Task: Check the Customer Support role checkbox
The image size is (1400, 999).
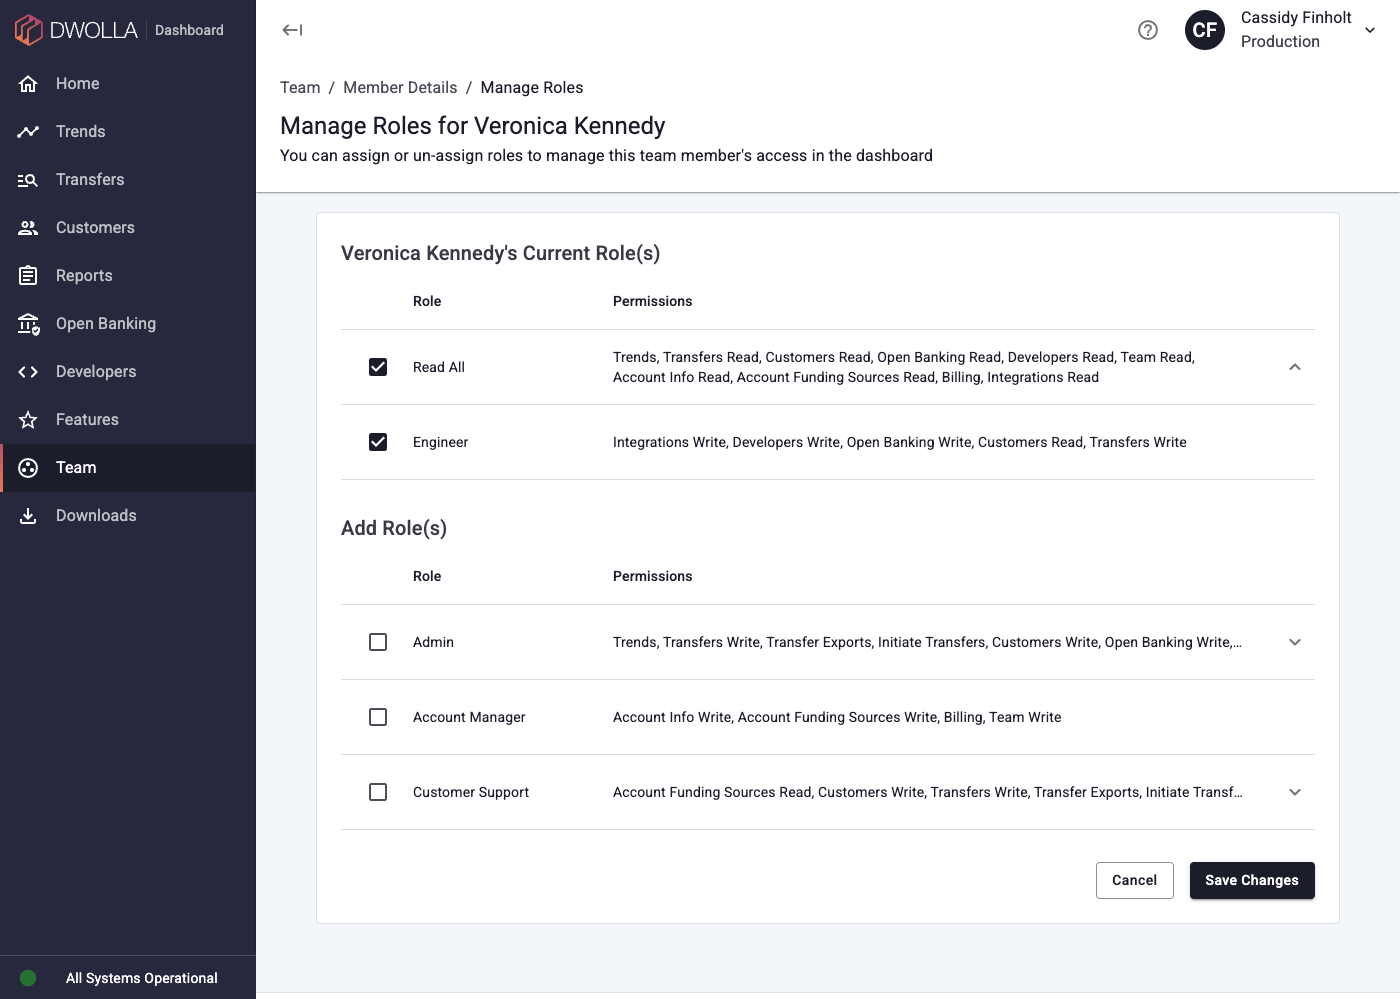Action: point(378,792)
